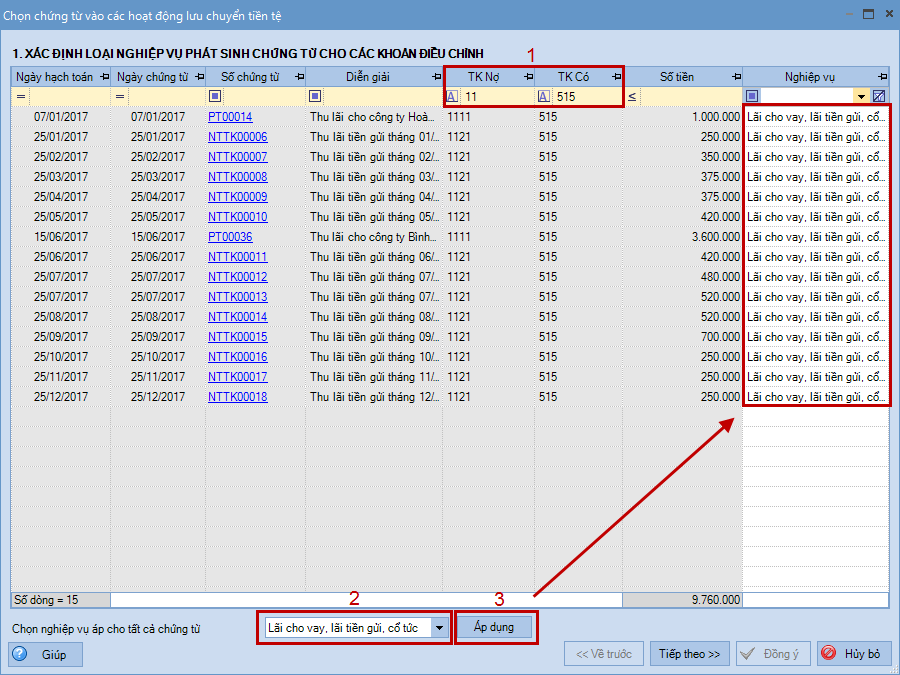Click the pin icon on Số chứng từ column
This screenshot has height=675, width=900.
pyautogui.click(x=297, y=77)
